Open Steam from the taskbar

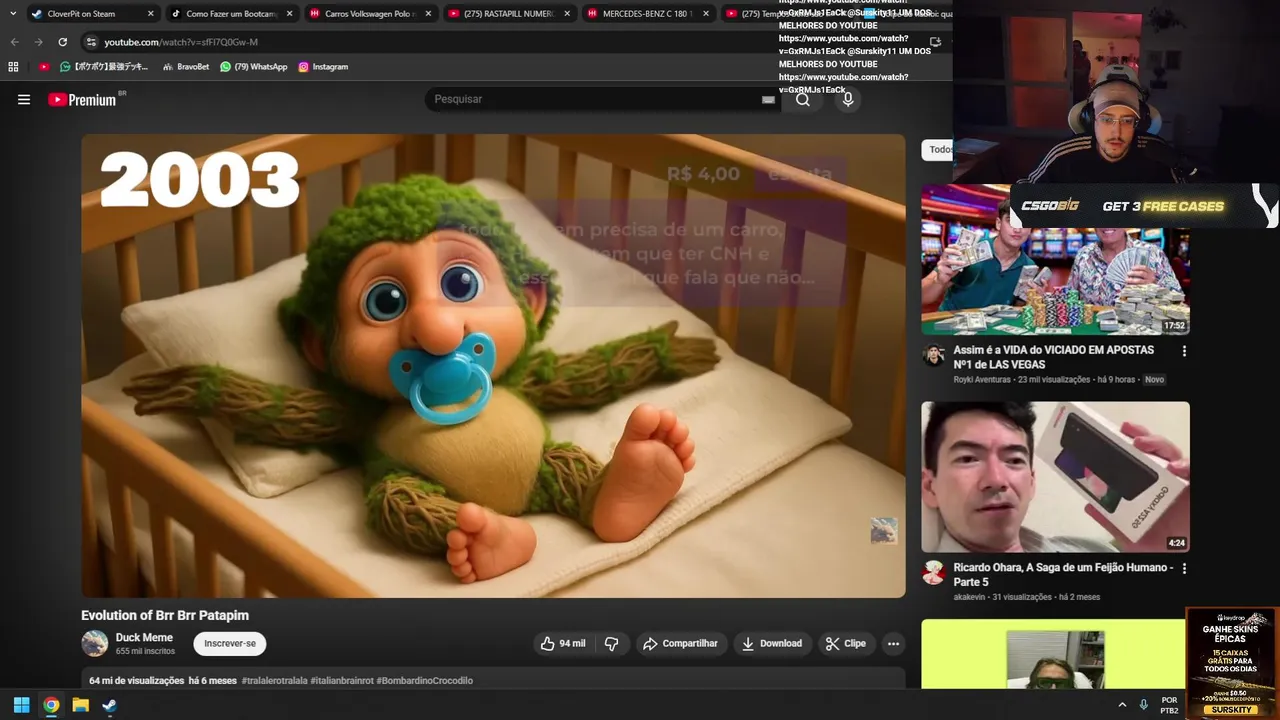(109, 705)
